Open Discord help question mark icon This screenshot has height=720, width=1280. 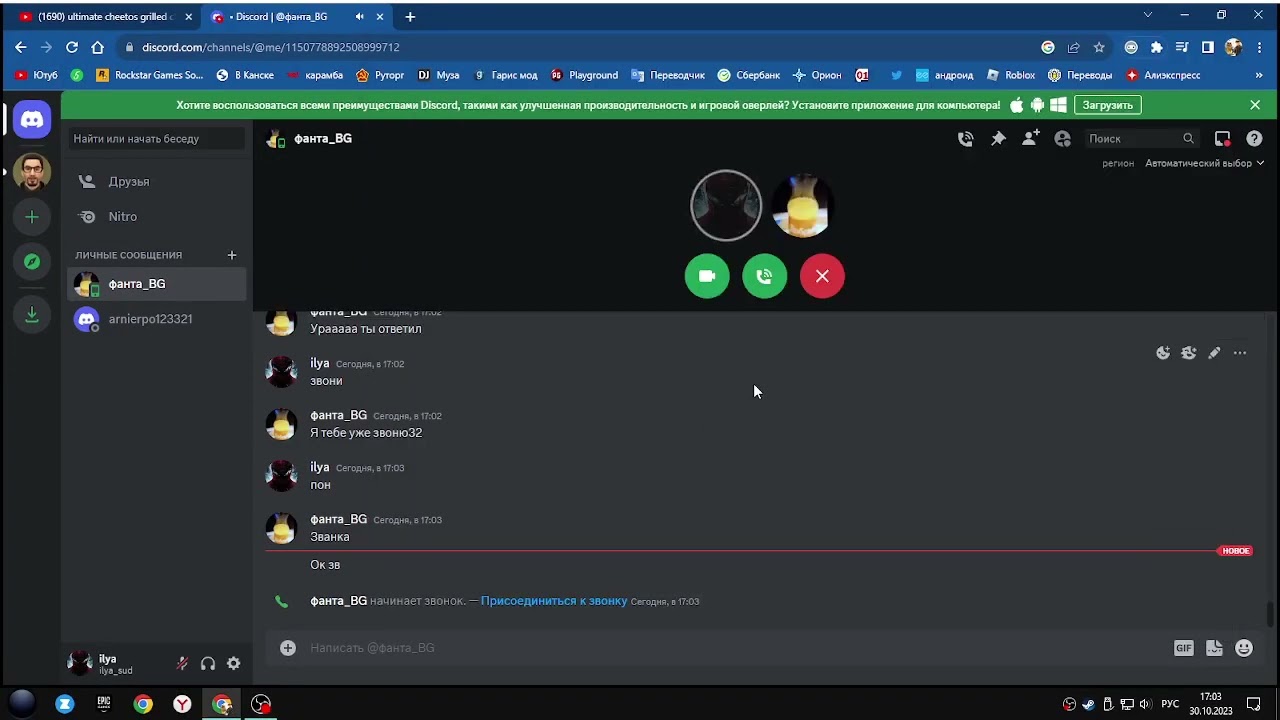(x=1254, y=139)
